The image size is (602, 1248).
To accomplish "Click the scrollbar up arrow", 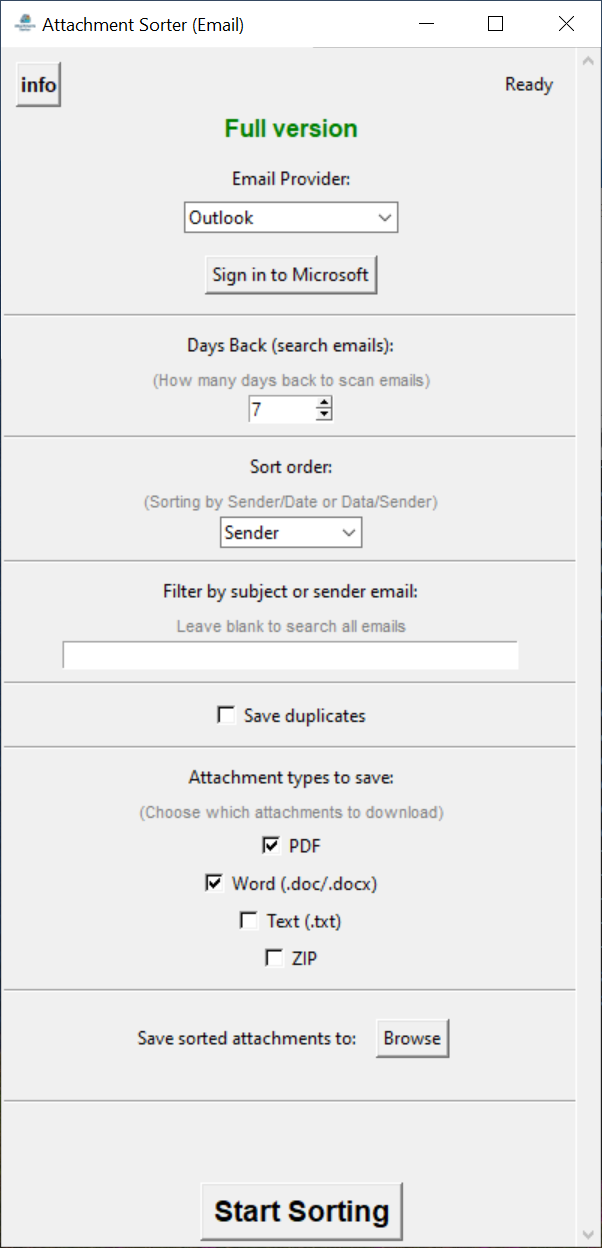I will [x=588, y=59].
